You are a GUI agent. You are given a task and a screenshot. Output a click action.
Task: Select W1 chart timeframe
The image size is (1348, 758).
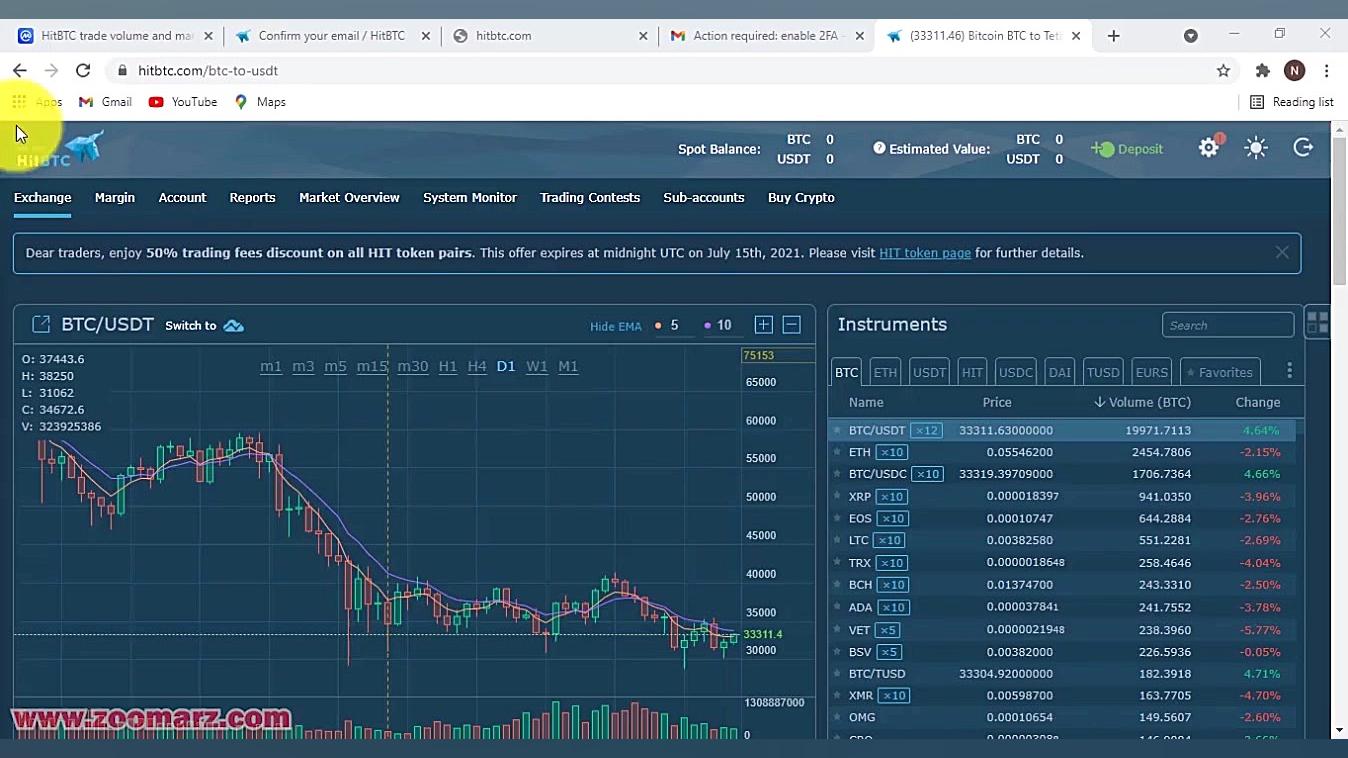click(537, 366)
